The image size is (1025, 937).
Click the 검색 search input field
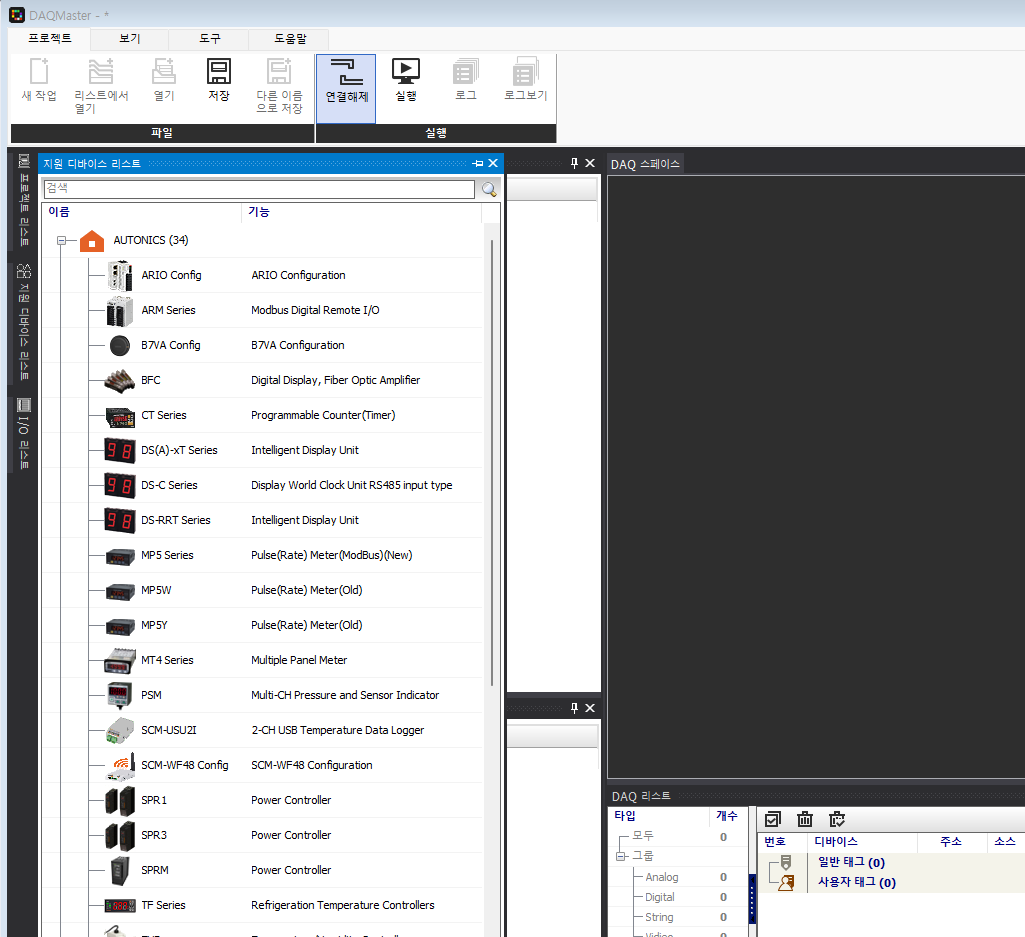click(x=259, y=189)
